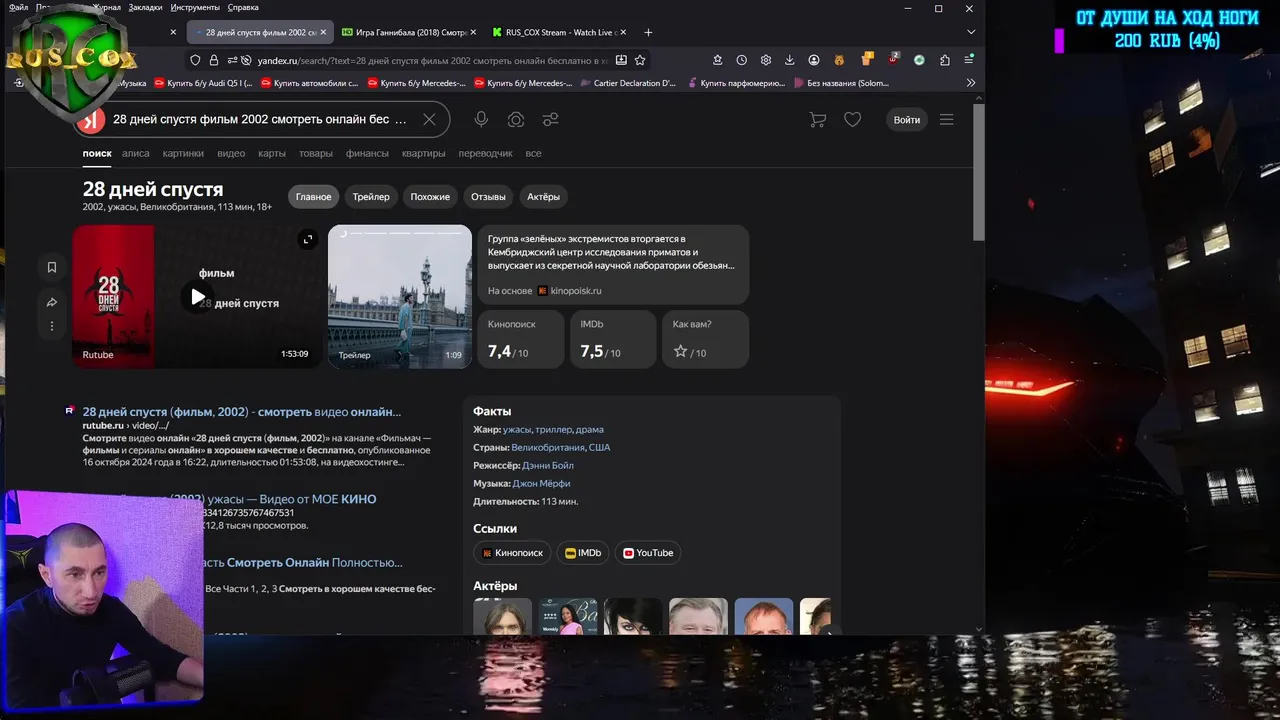Play the Rutube film video
Viewport: 1280px width, 720px height.
[197, 296]
